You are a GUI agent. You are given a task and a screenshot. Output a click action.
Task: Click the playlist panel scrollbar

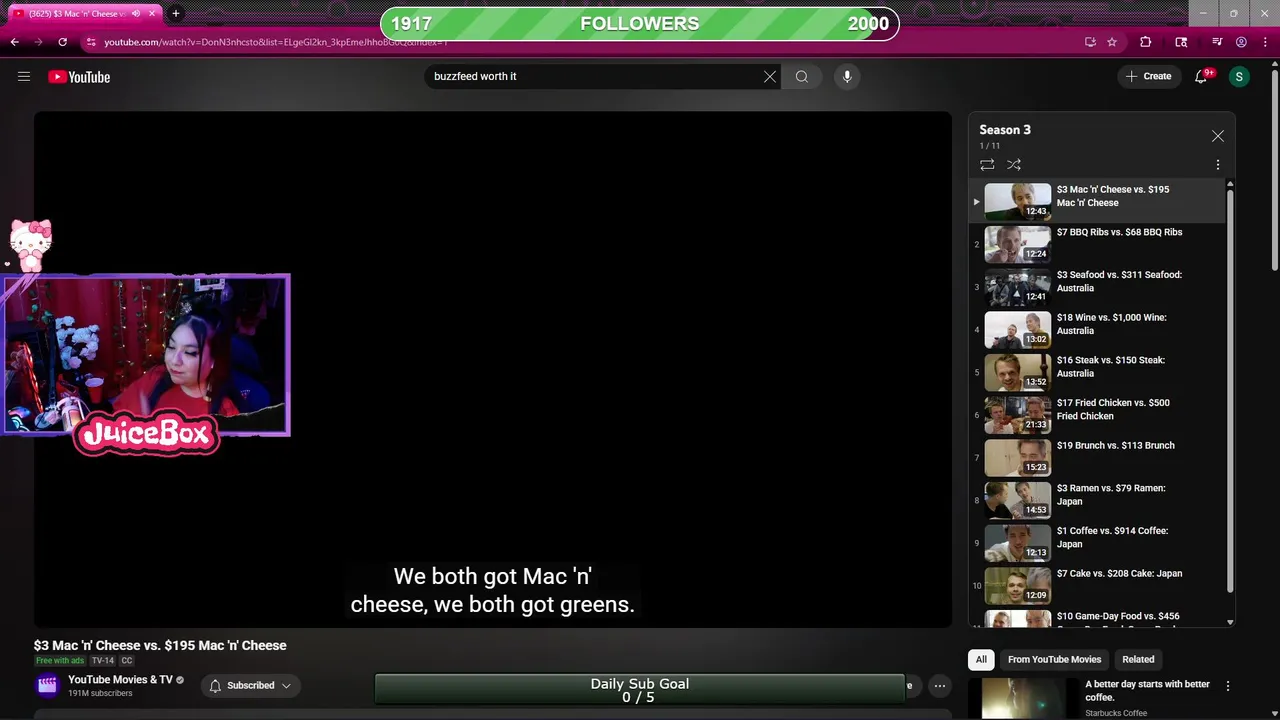[x=1230, y=390]
